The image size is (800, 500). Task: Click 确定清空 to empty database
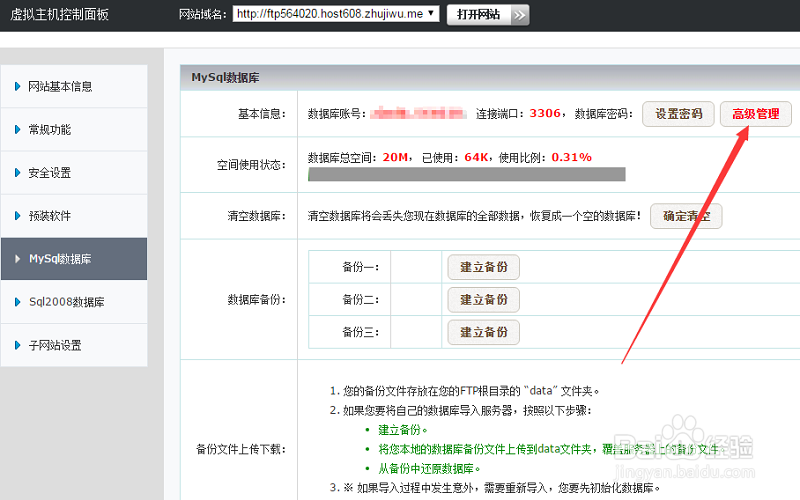pos(686,216)
